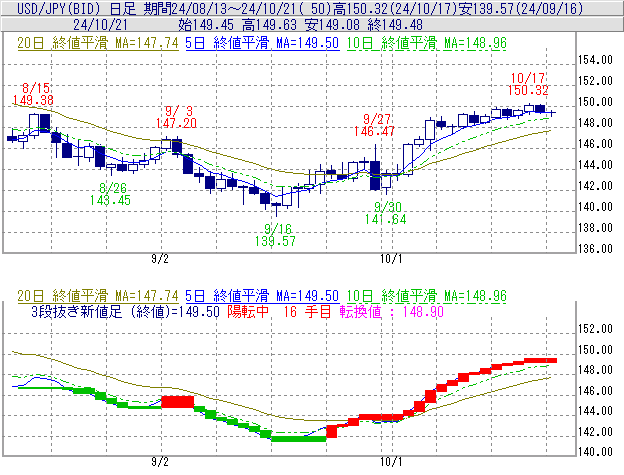Click the 154.00 price axis label
This screenshot has height=475, width=624.
click(x=594, y=60)
